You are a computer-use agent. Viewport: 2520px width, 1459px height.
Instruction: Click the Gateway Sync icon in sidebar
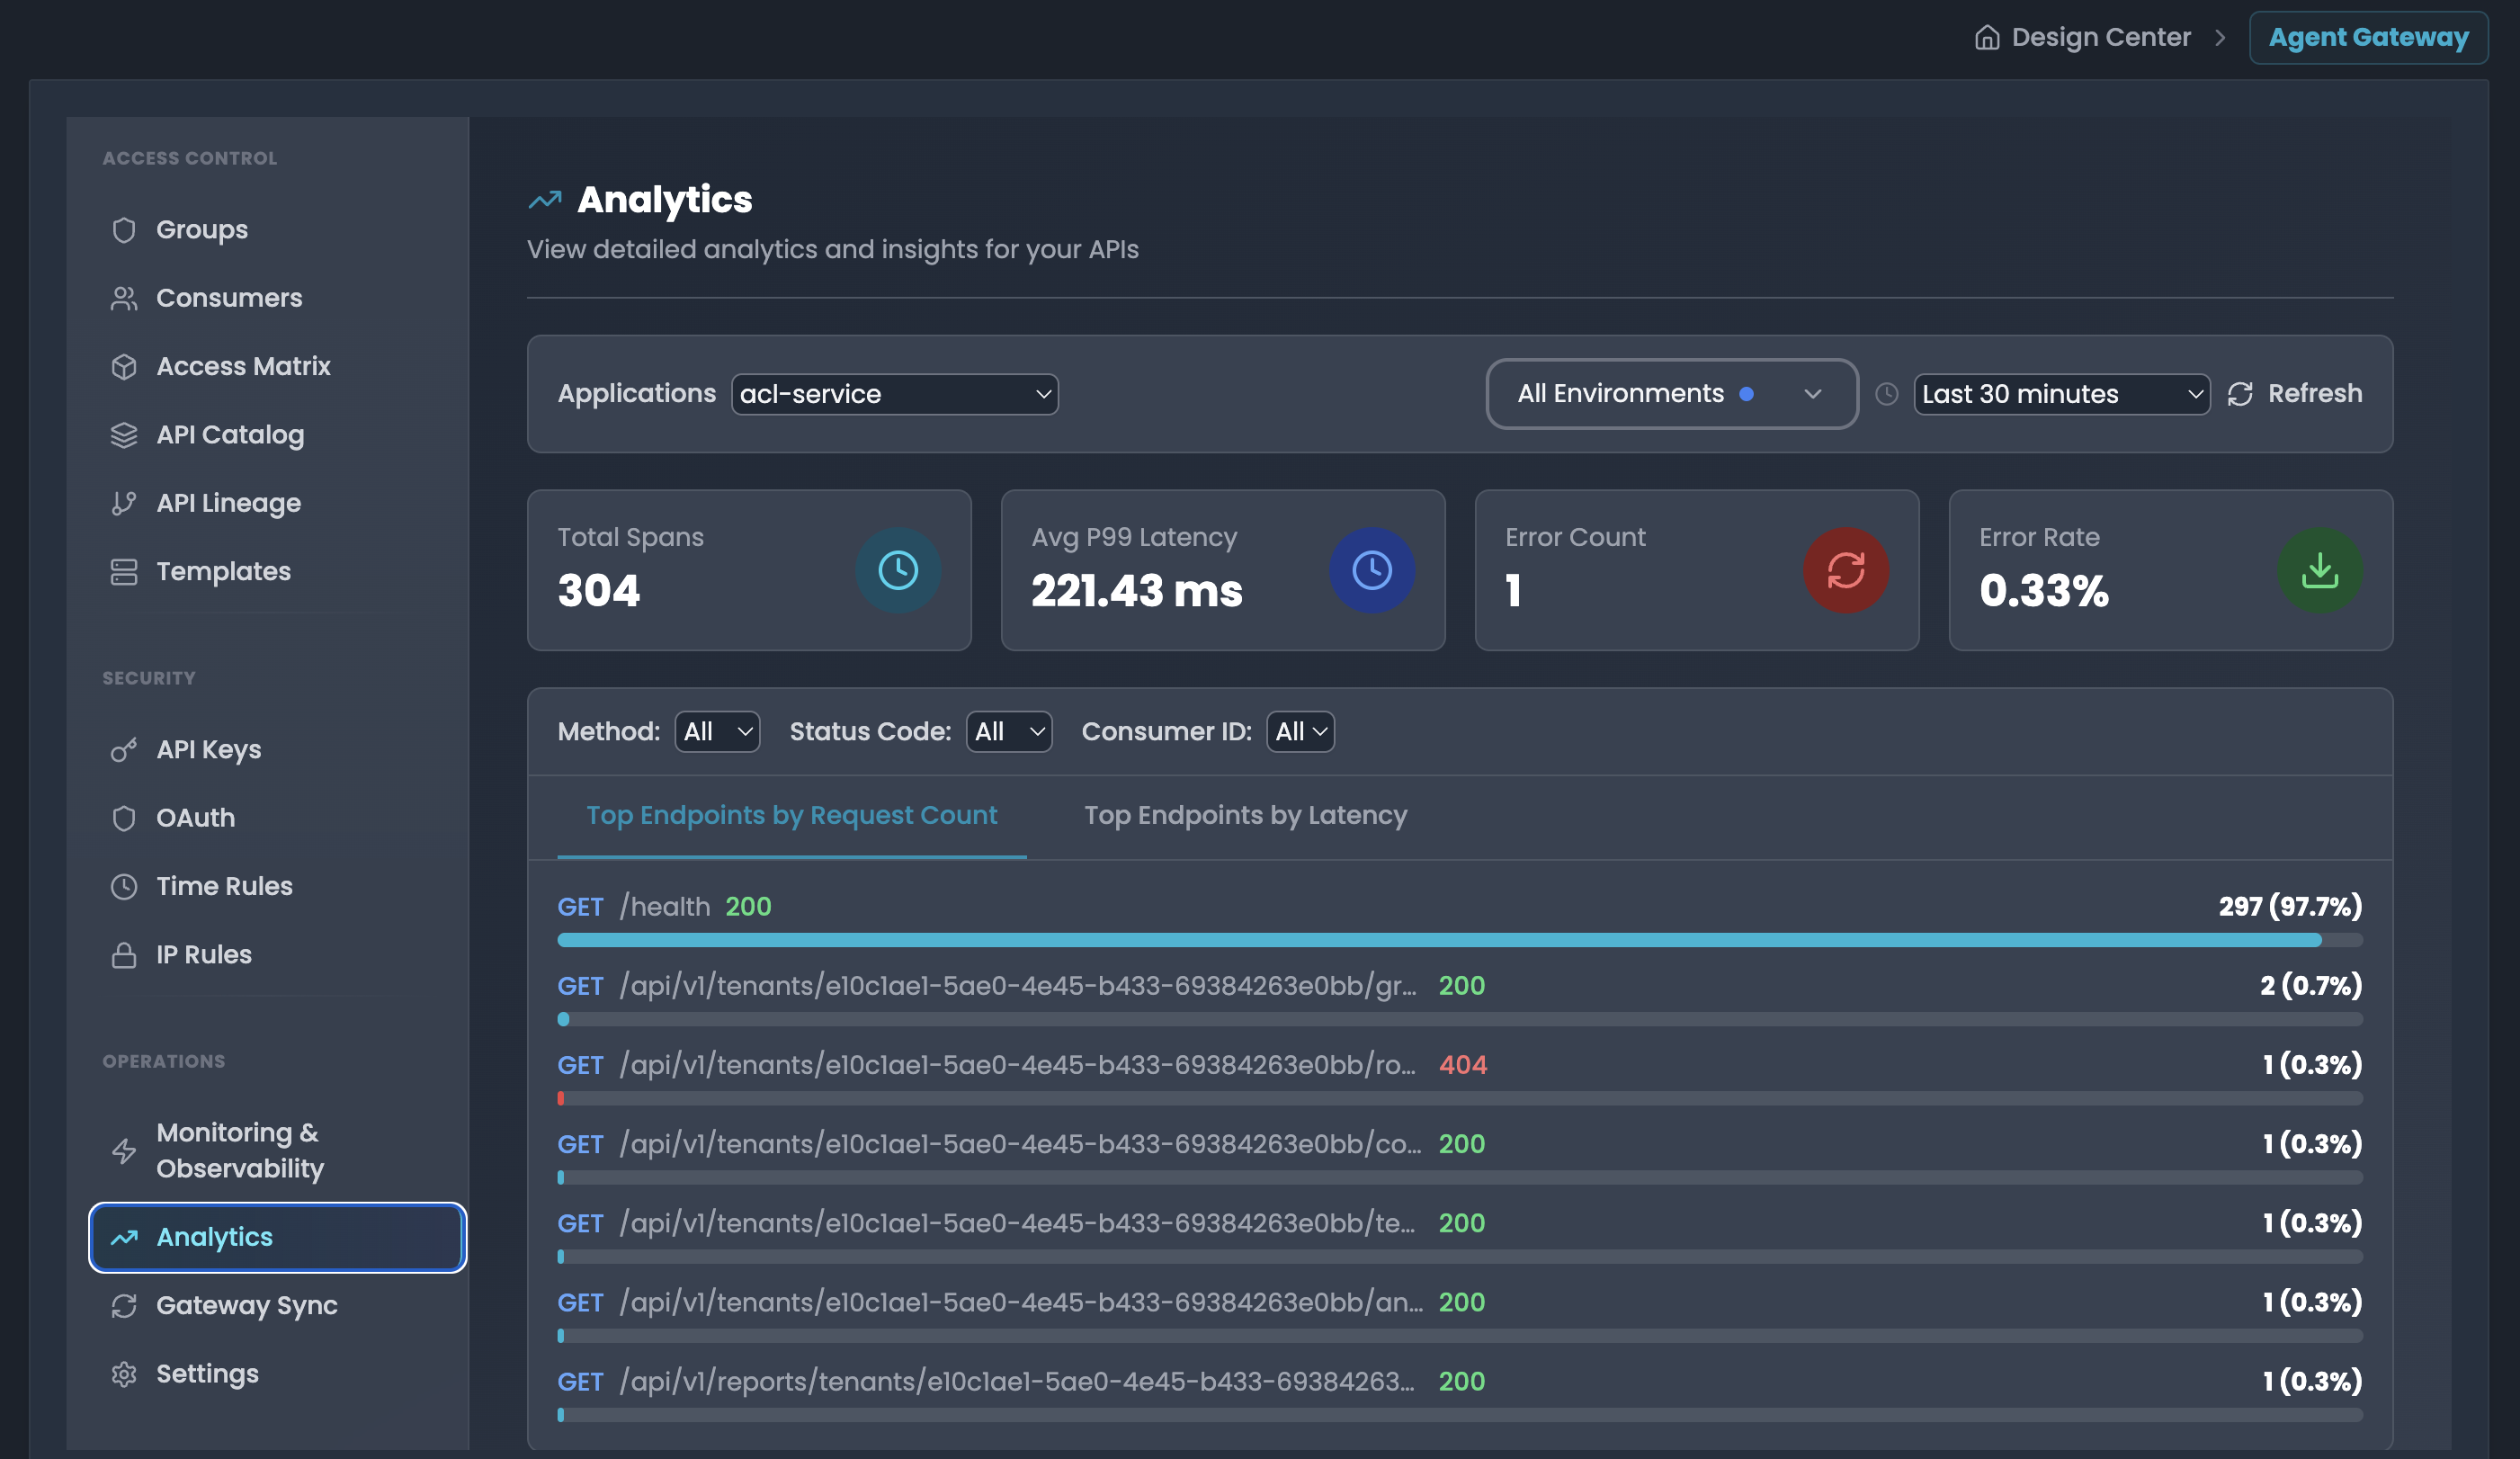click(x=124, y=1306)
